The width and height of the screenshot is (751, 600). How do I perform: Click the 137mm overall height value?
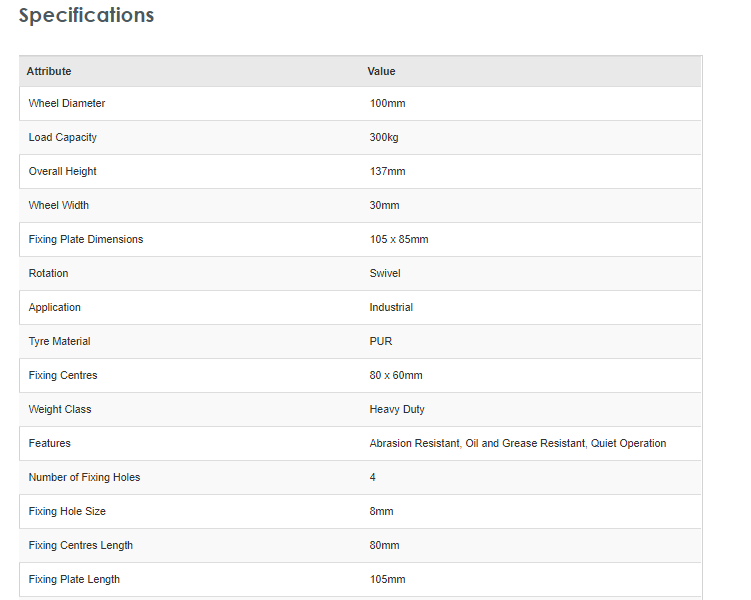coord(387,171)
